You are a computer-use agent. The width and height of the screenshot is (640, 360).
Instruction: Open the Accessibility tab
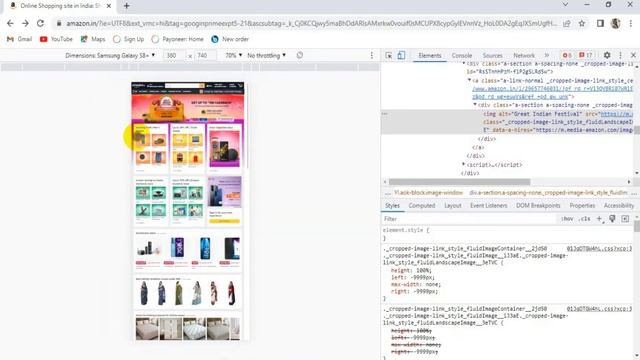coord(619,206)
